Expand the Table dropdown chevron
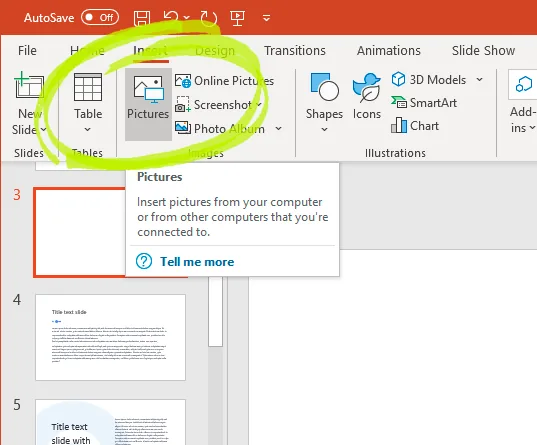The height and width of the screenshot is (445, 537). 88,129
